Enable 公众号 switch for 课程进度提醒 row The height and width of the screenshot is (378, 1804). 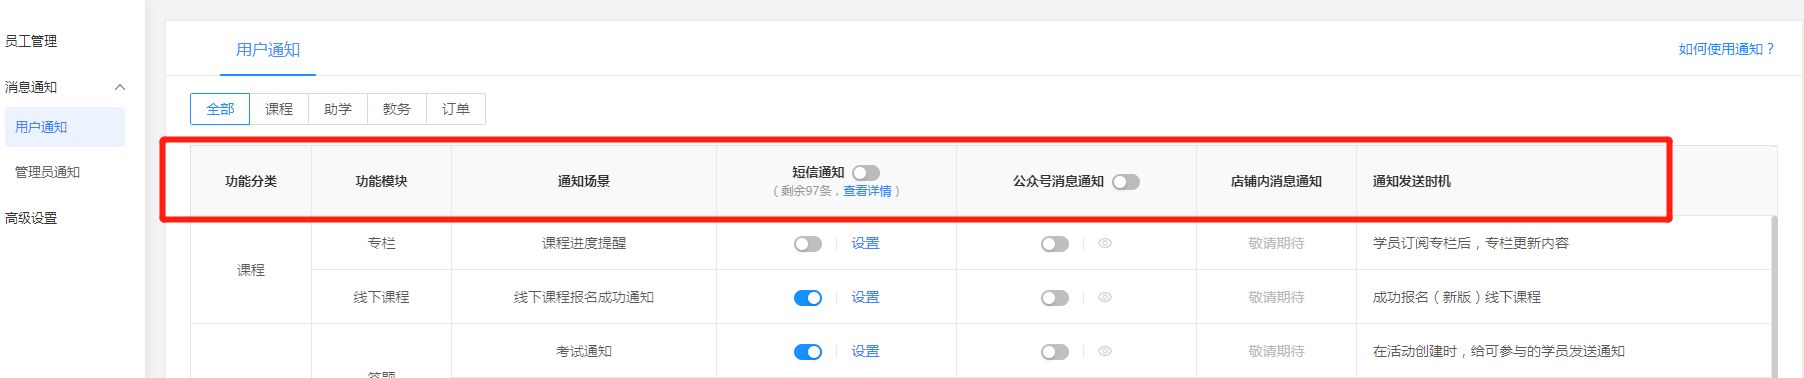[1055, 244]
